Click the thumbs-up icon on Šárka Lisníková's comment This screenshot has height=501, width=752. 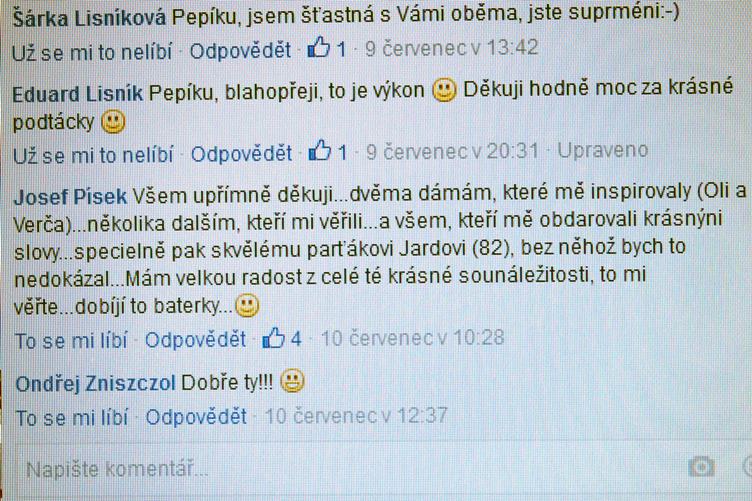coord(318,47)
